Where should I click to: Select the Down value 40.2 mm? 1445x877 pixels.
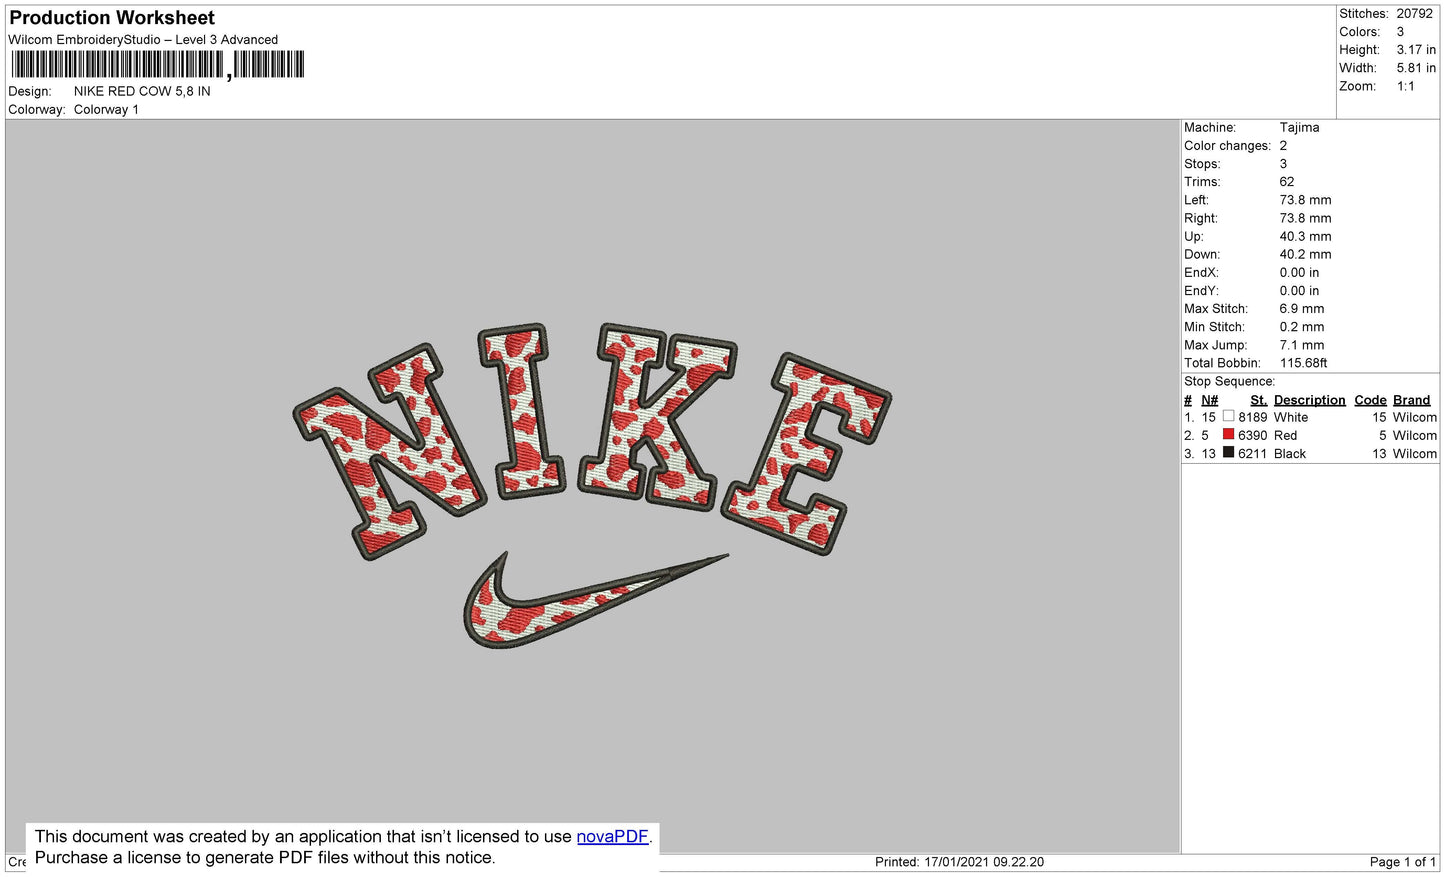pyautogui.click(x=1306, y=255)
